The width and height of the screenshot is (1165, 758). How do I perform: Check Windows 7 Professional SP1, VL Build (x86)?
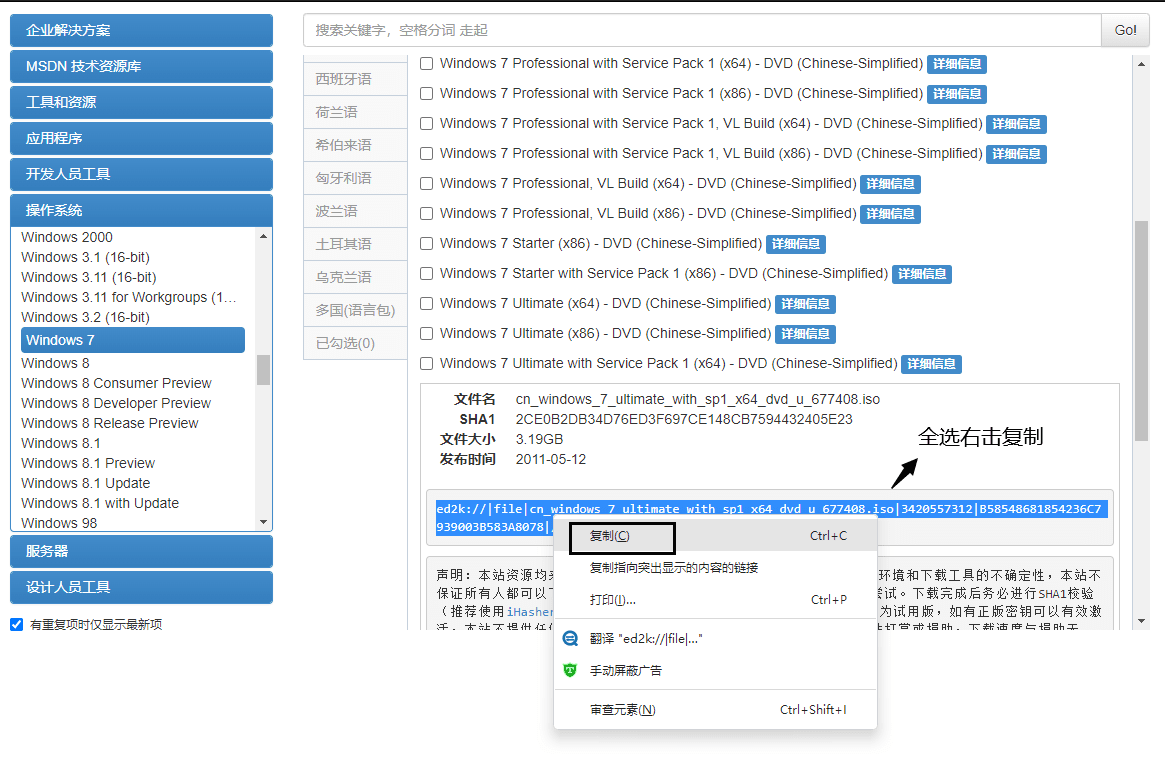pyautogui.click(x=426, y=154)
